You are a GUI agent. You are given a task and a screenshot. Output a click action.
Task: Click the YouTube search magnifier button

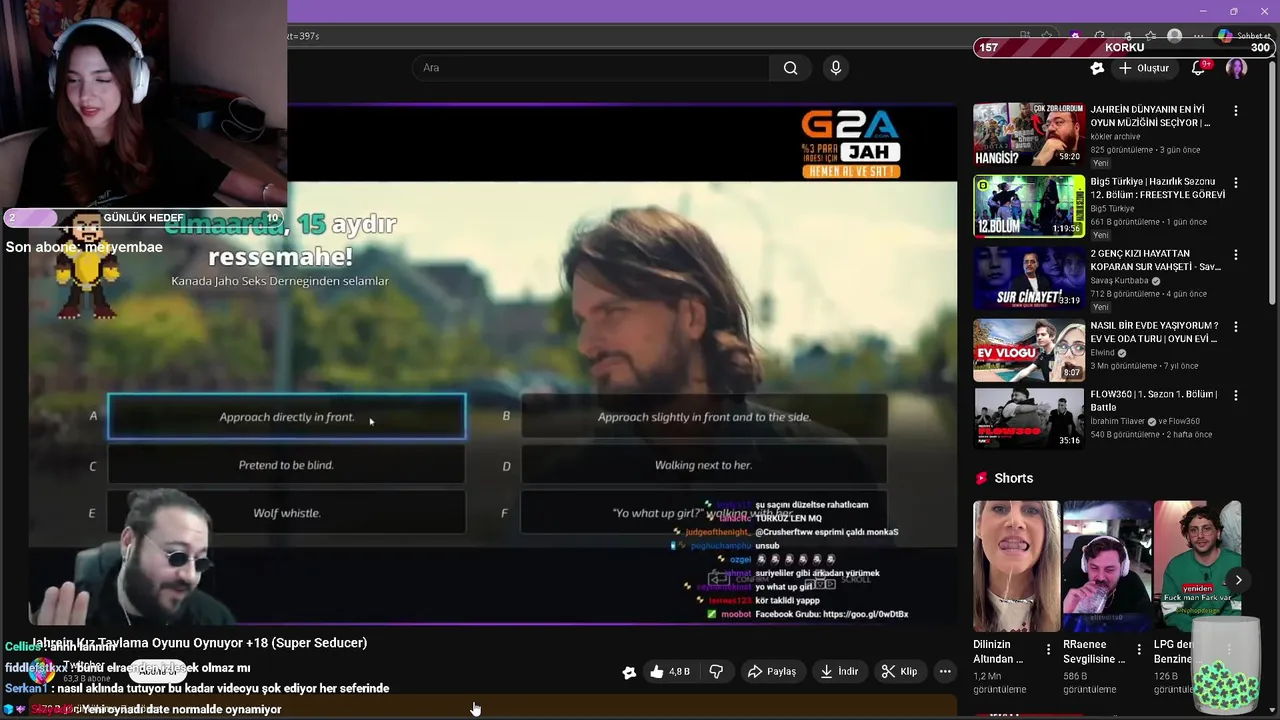pos(790,68)
